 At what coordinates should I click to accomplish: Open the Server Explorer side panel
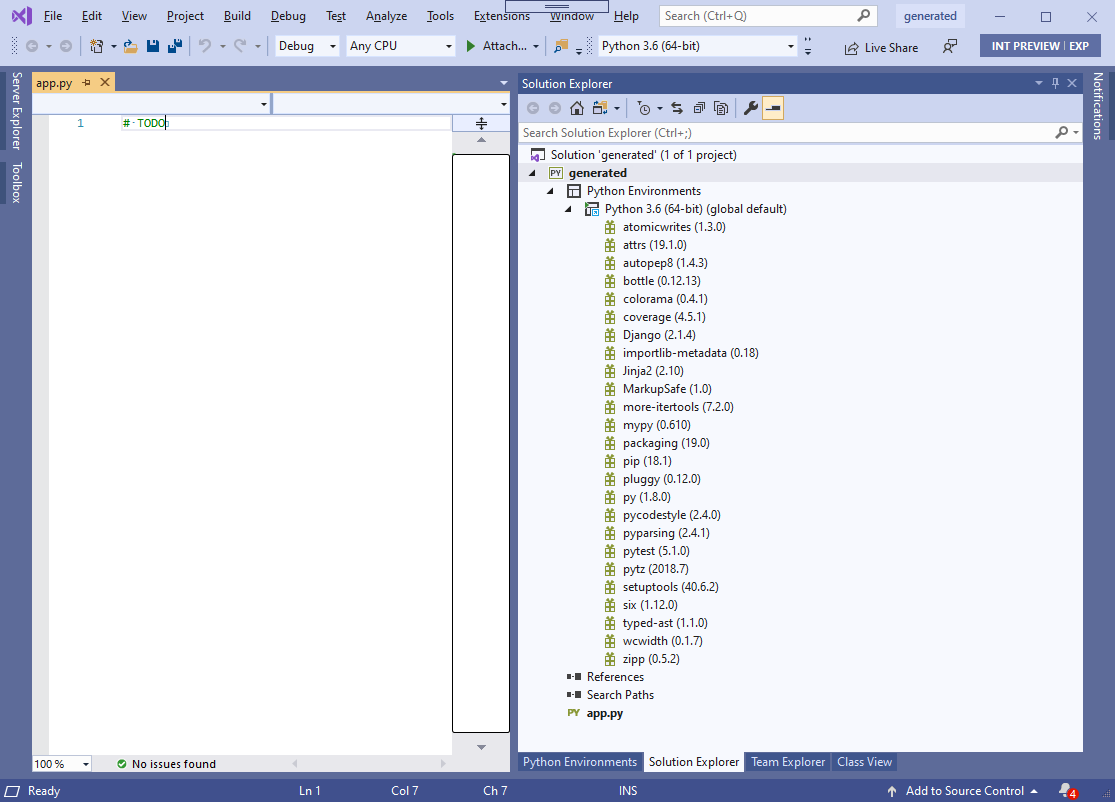16,110
